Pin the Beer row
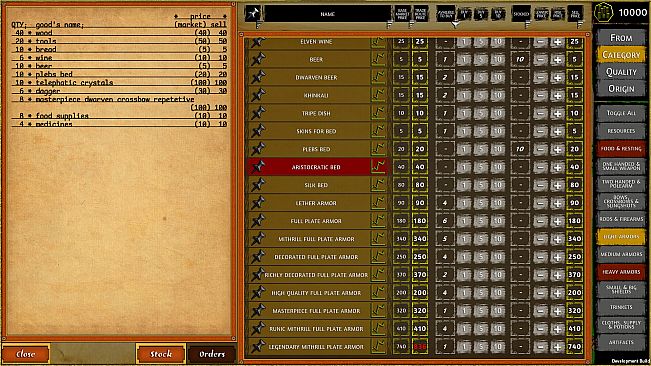651x366 pixels. tap(258, 59)
